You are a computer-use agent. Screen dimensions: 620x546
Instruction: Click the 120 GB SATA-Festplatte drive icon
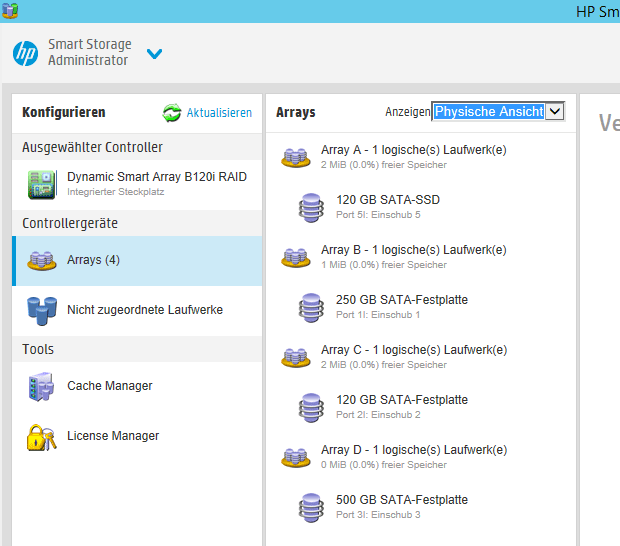click(311, 408)
